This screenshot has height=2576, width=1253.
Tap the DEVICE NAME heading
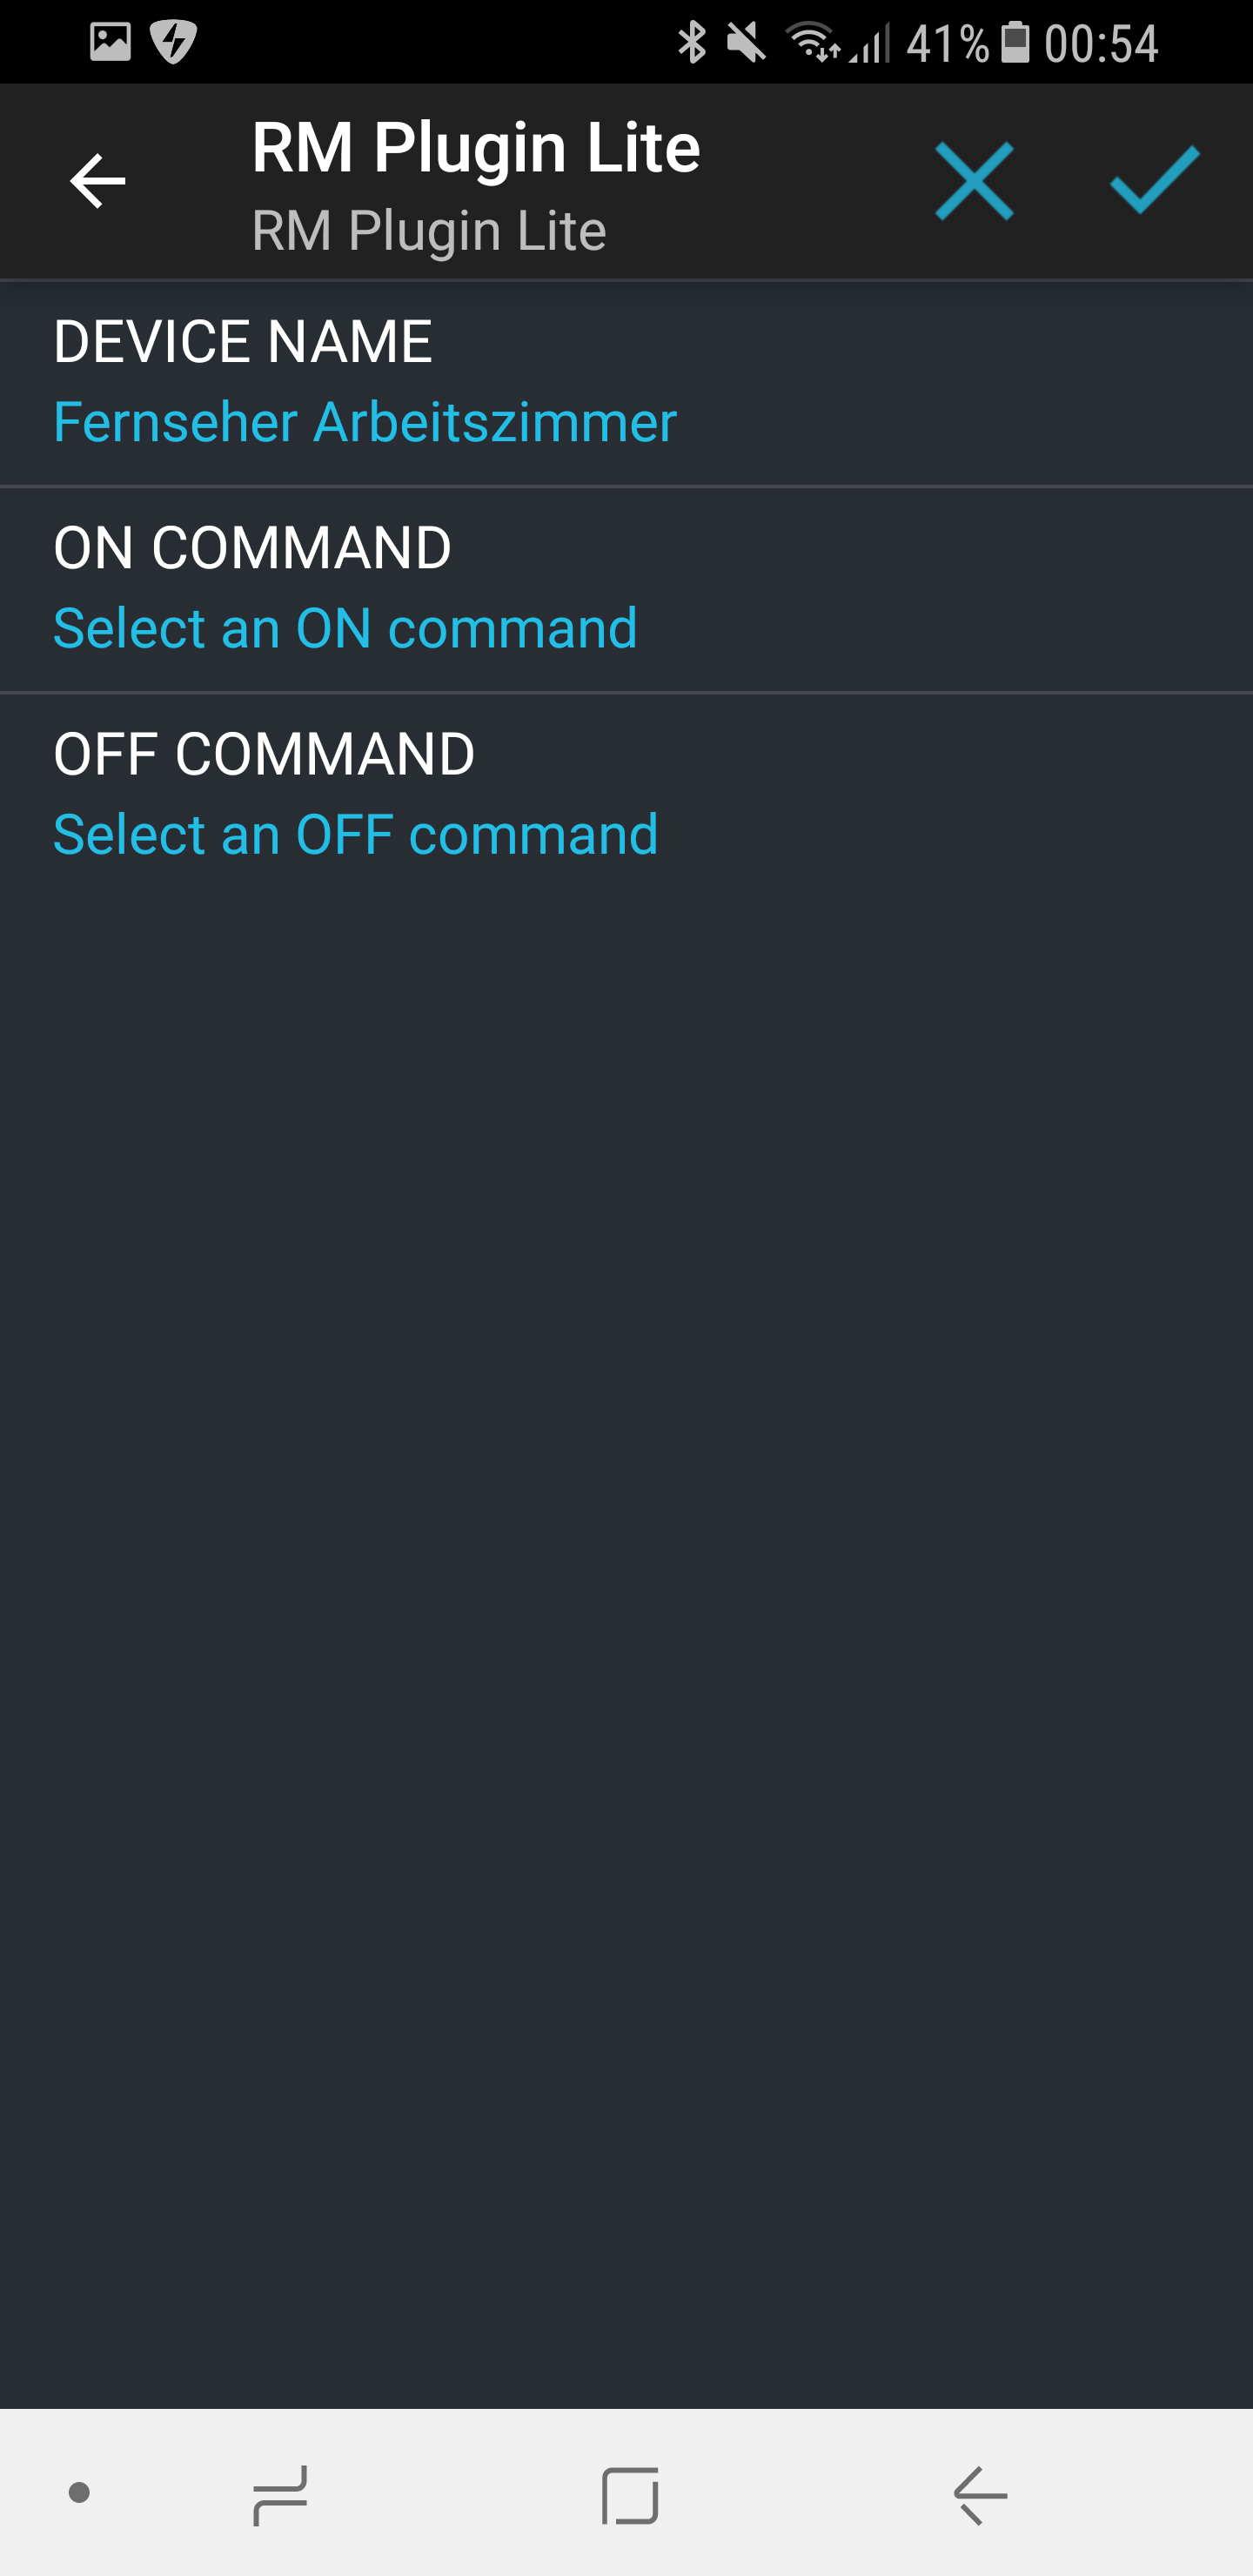point(243,342)
